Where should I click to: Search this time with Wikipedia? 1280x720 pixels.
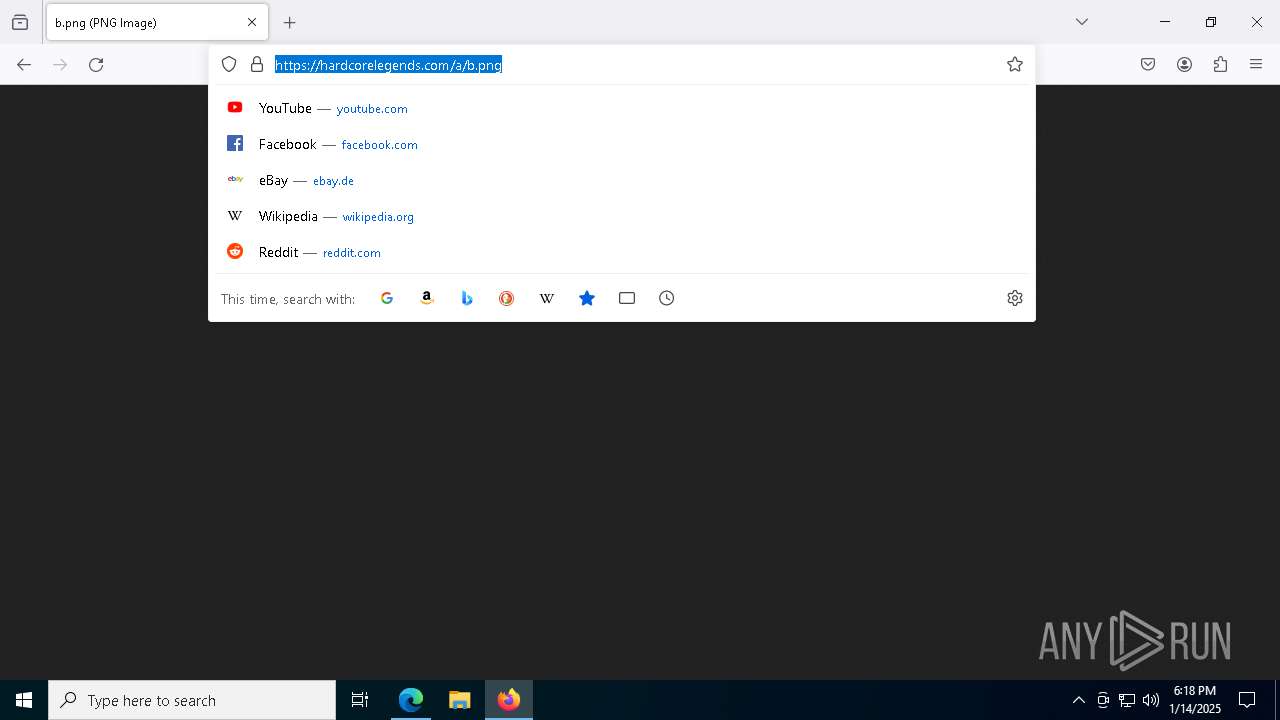(x=547, y=298)
